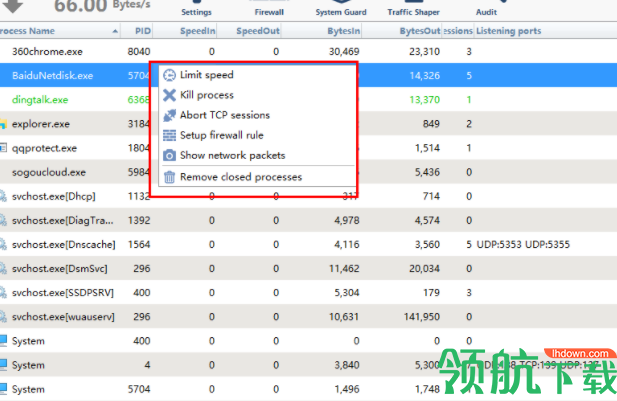Click the Abort TCP sessions plug icon
617x401 pixels.
tap(169, 115)
